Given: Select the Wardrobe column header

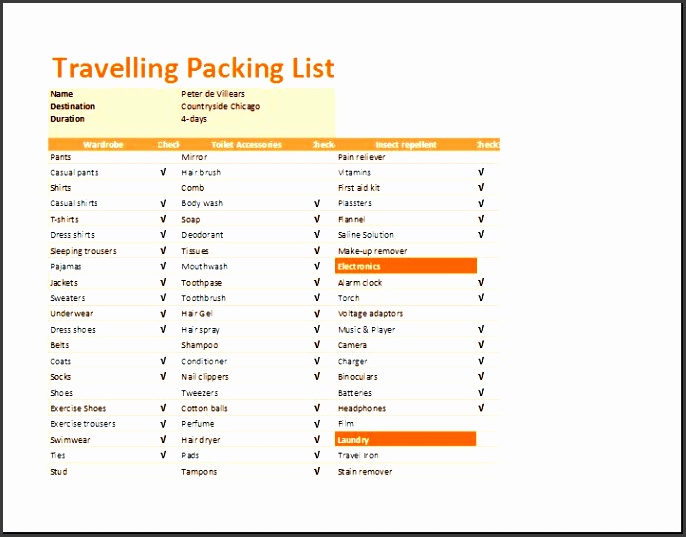Looking at the screenshot, I should click(x=103, y=145).
